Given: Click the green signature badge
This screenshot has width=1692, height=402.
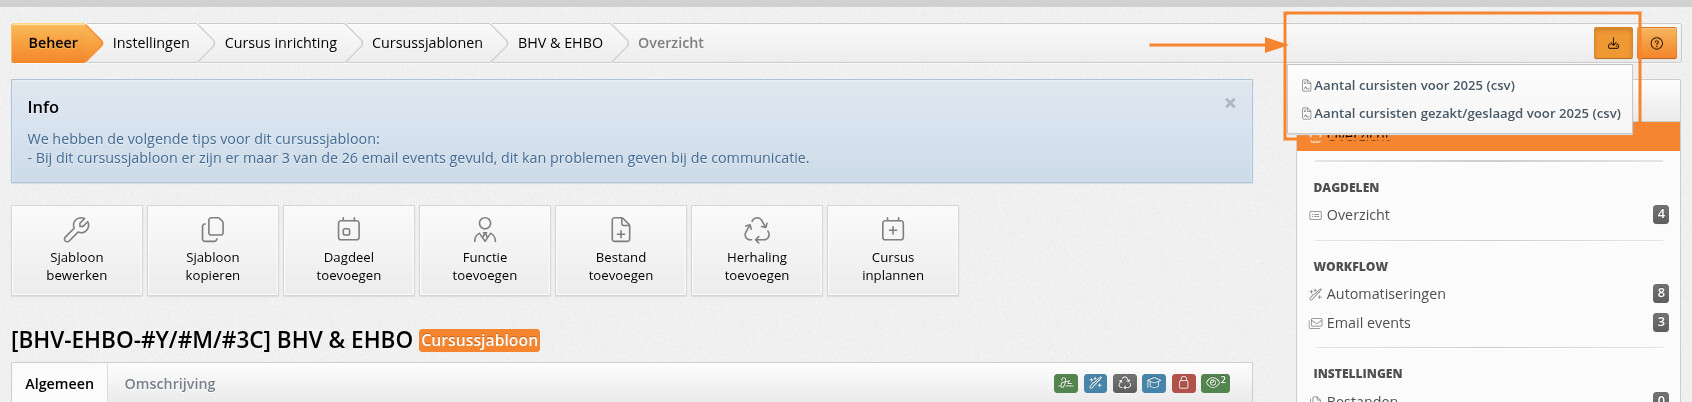Looking at the screenshot, I should [x=1066, y=383].
